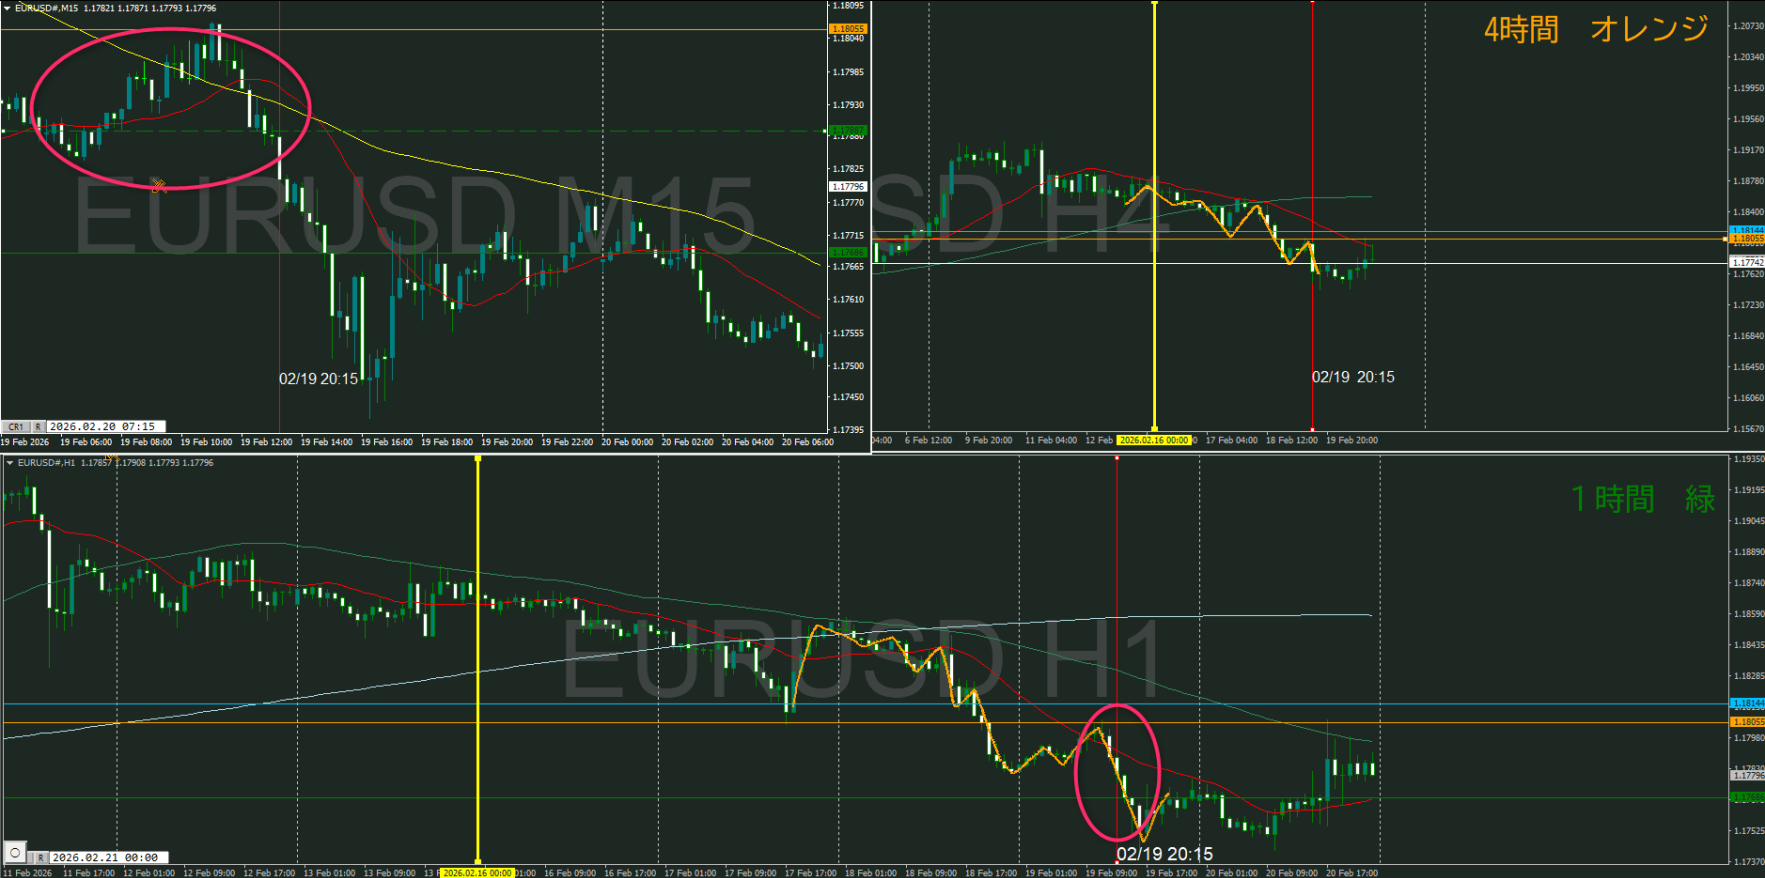Open the EURUSD#,M15 chart dropdown arrow
The width and height of the screenshot is (1765, 878).
click(8, 8)
